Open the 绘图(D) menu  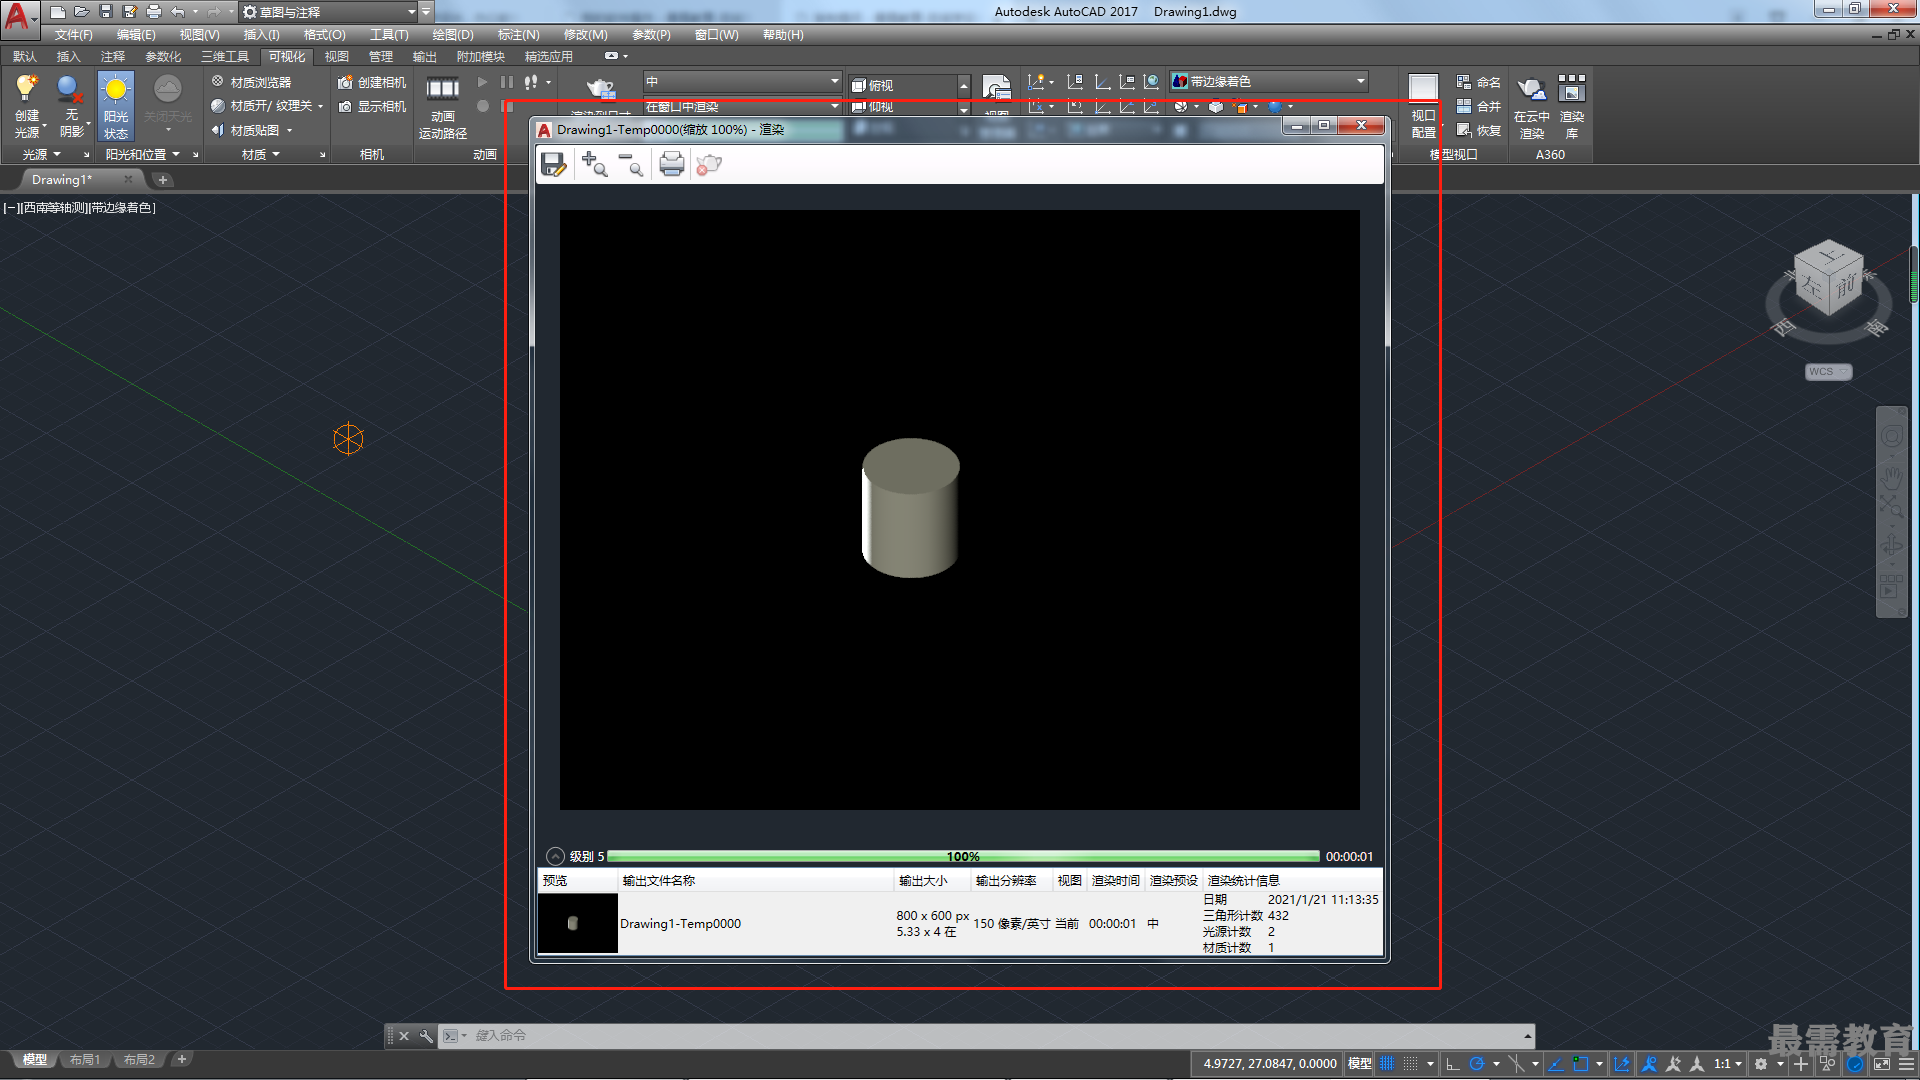(453, 35)
